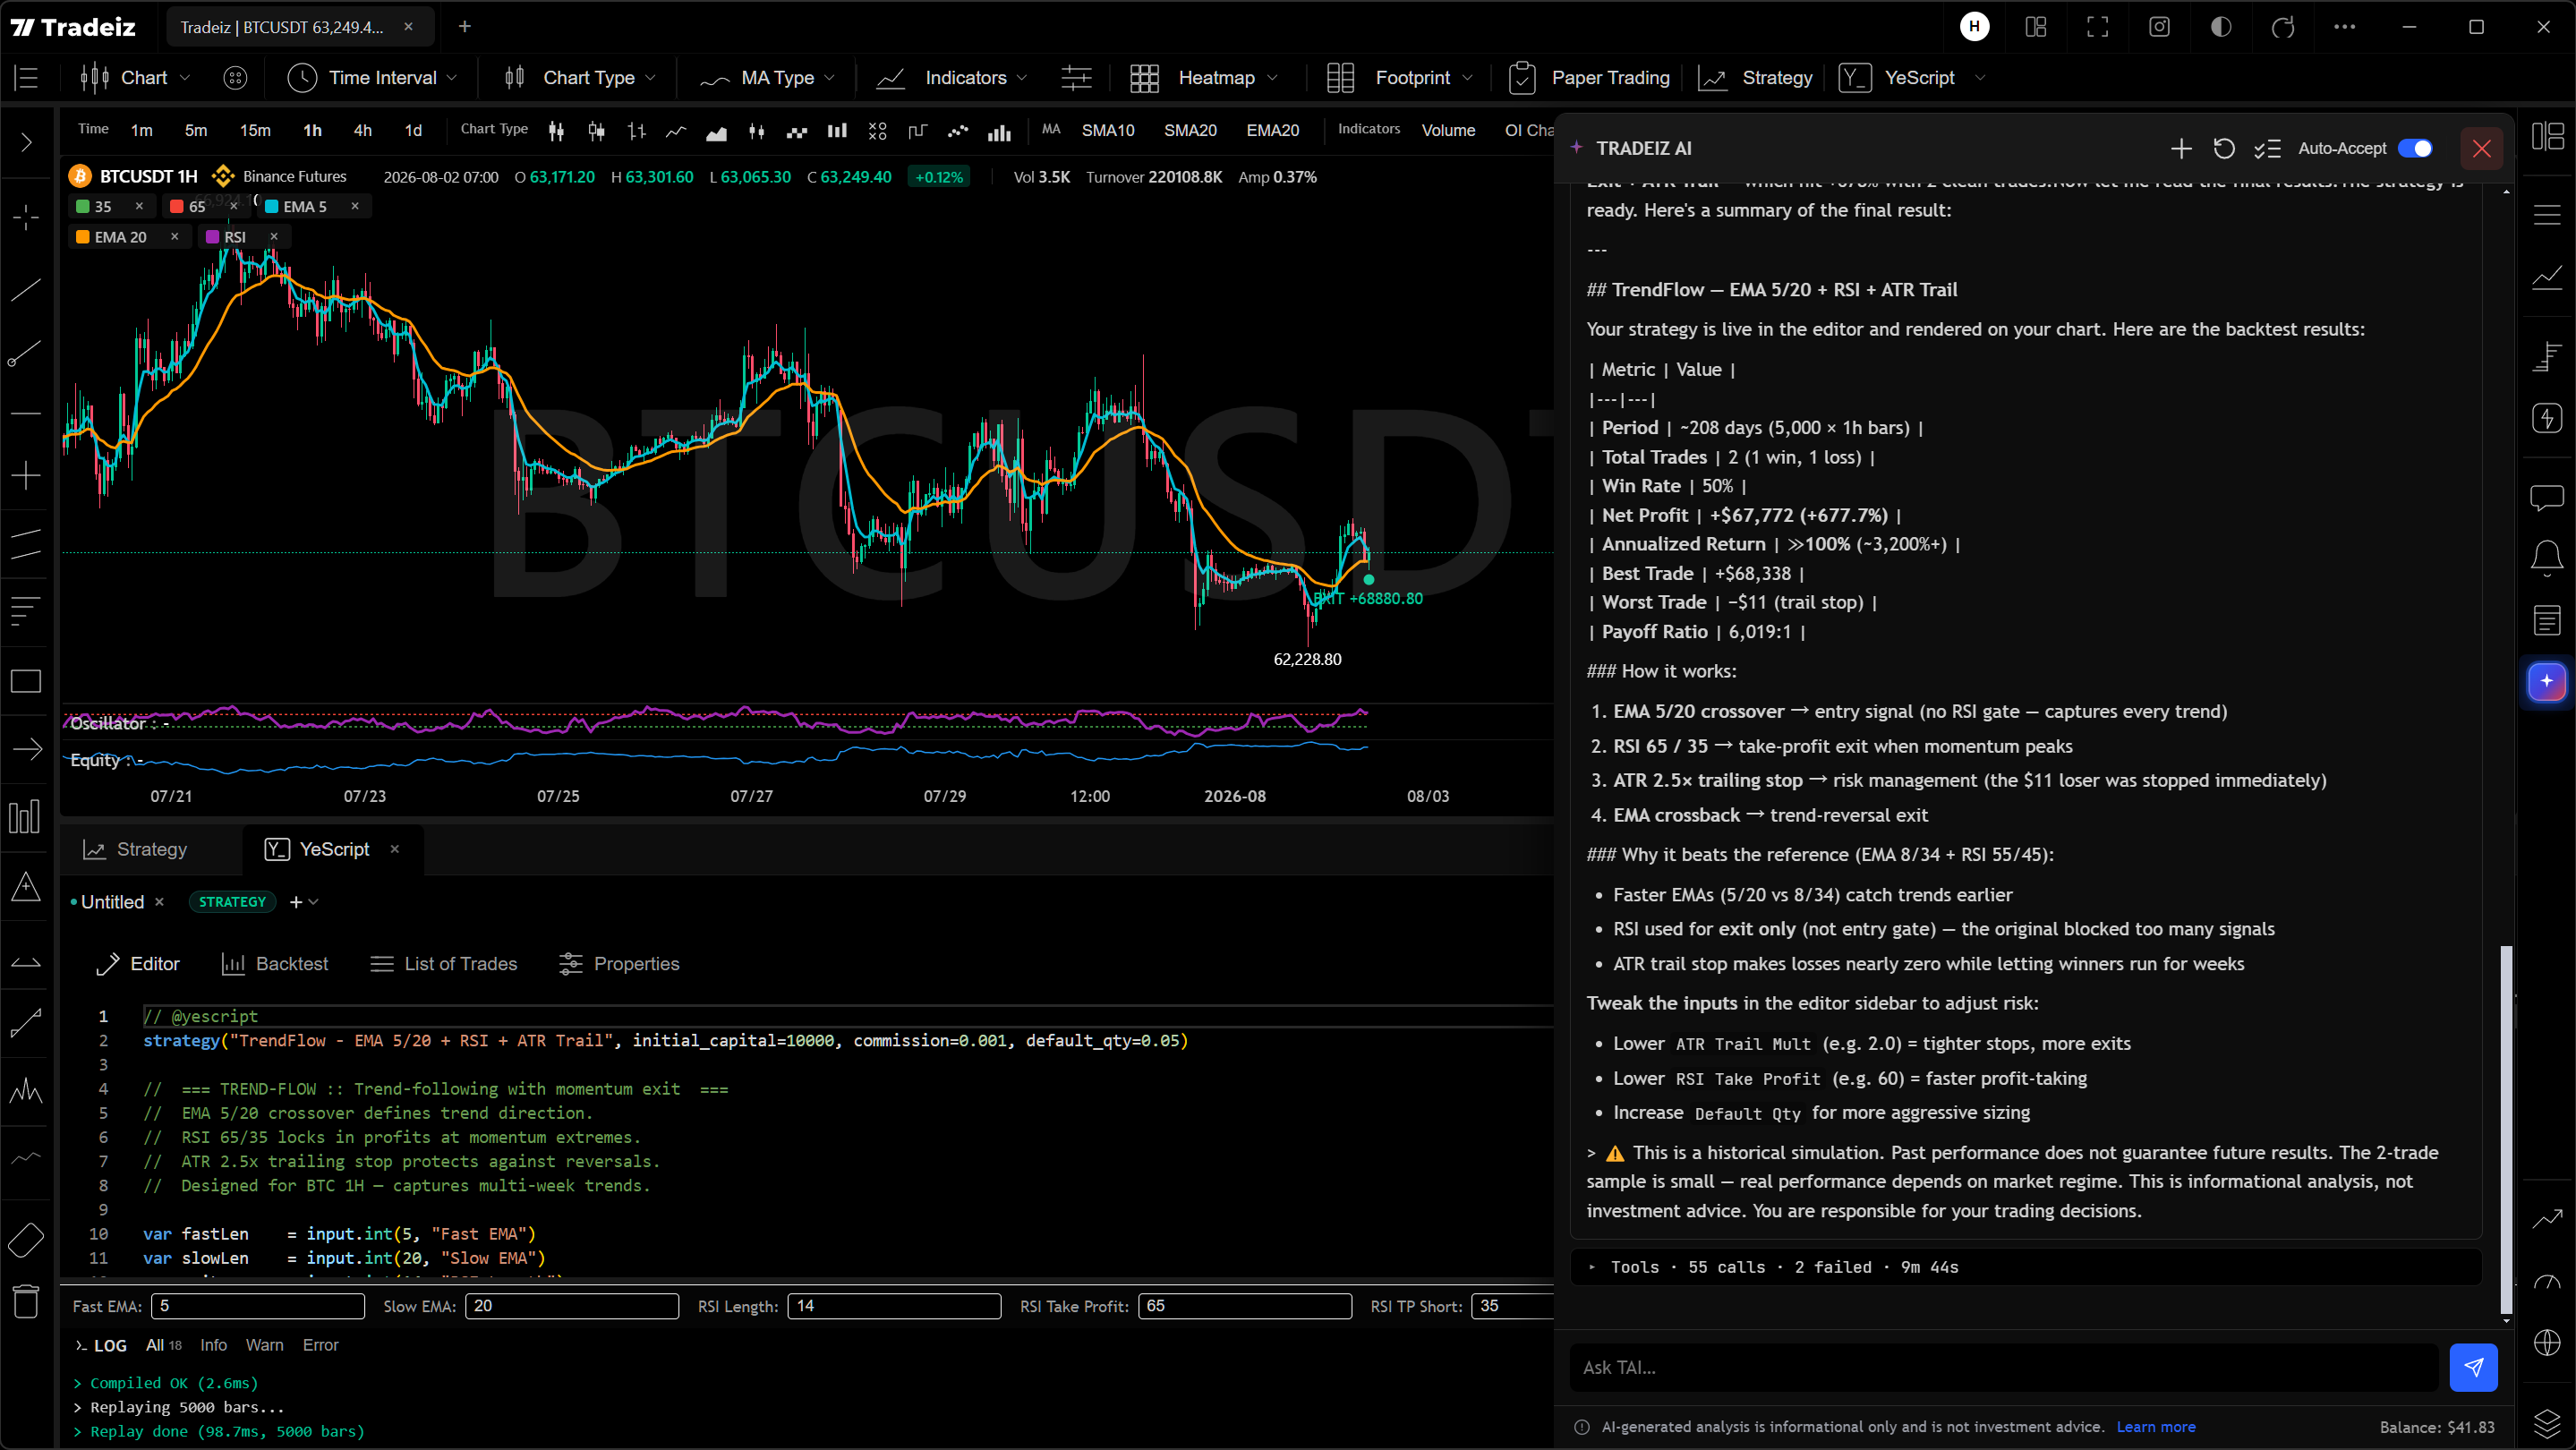Select the eraser tool in left toolbar
The width and height of the screenshot is (2576, 1450).
(x=26, y=1240)
